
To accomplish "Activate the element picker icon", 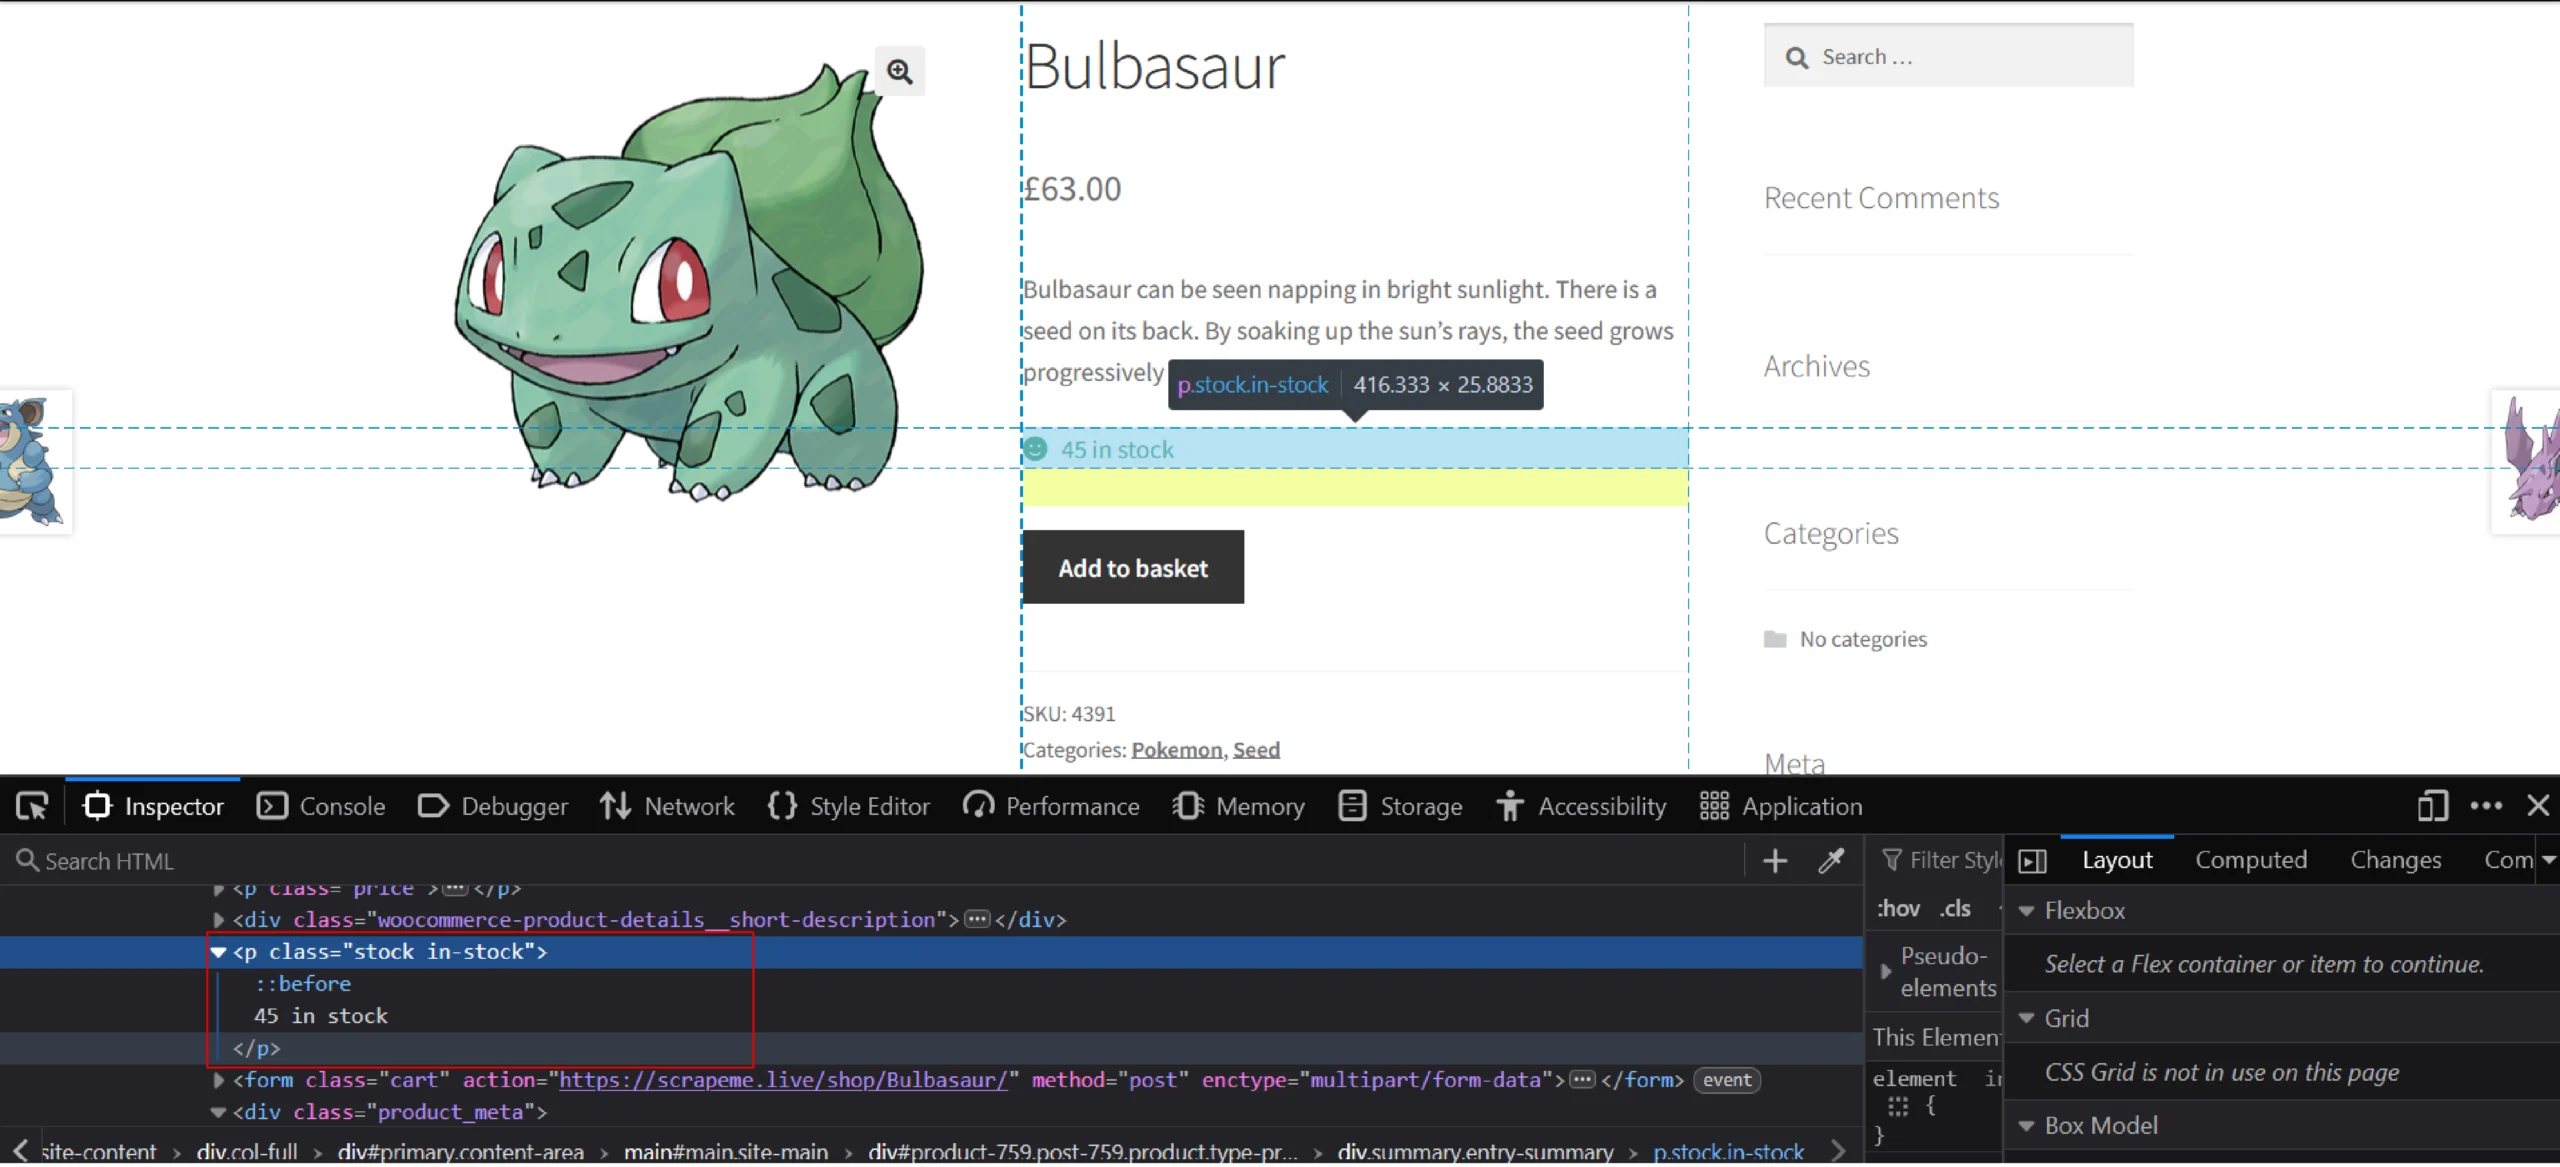I will pyautogui.click(x=32, y=806).
